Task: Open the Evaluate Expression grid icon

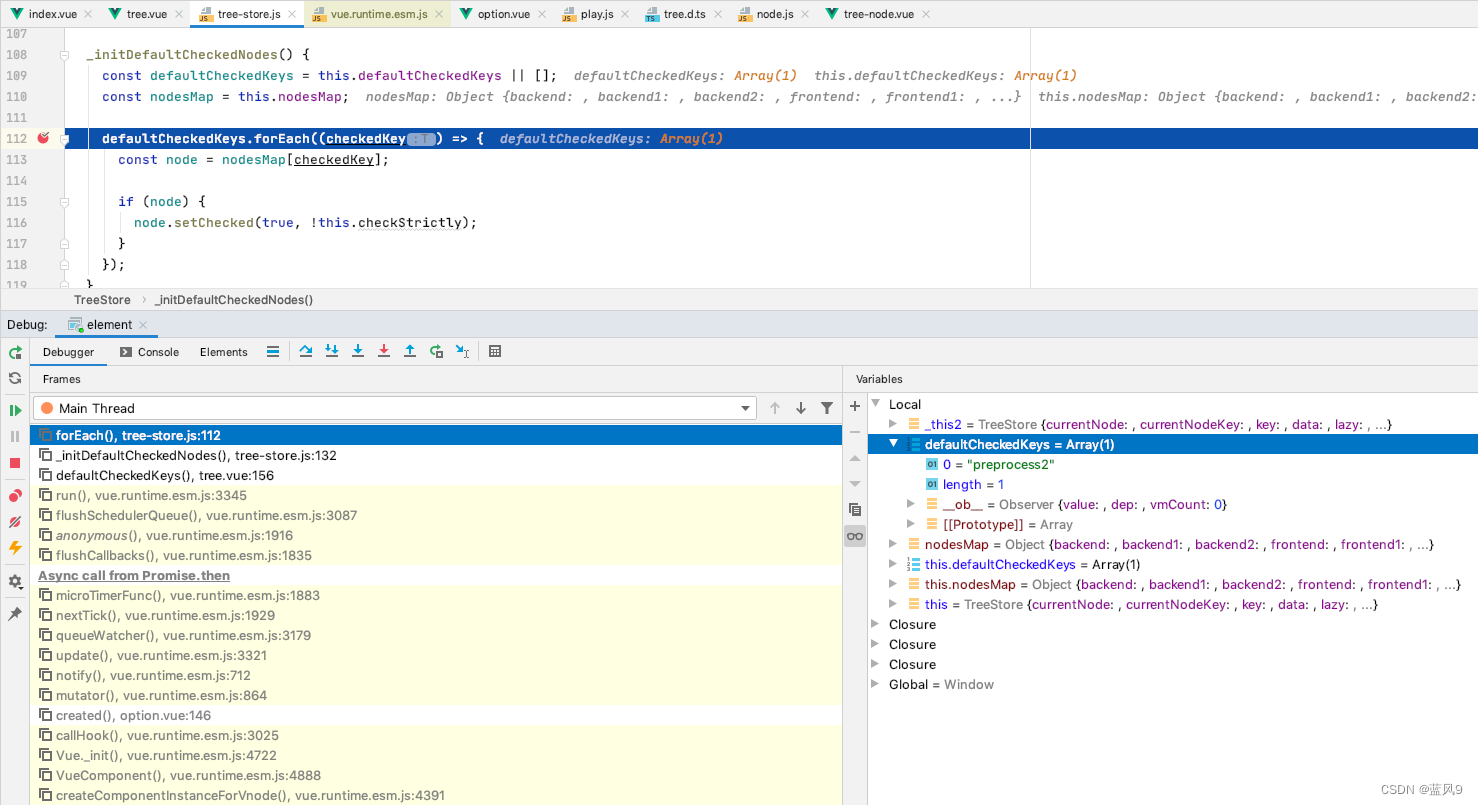Action: click(x=495, y=351)
